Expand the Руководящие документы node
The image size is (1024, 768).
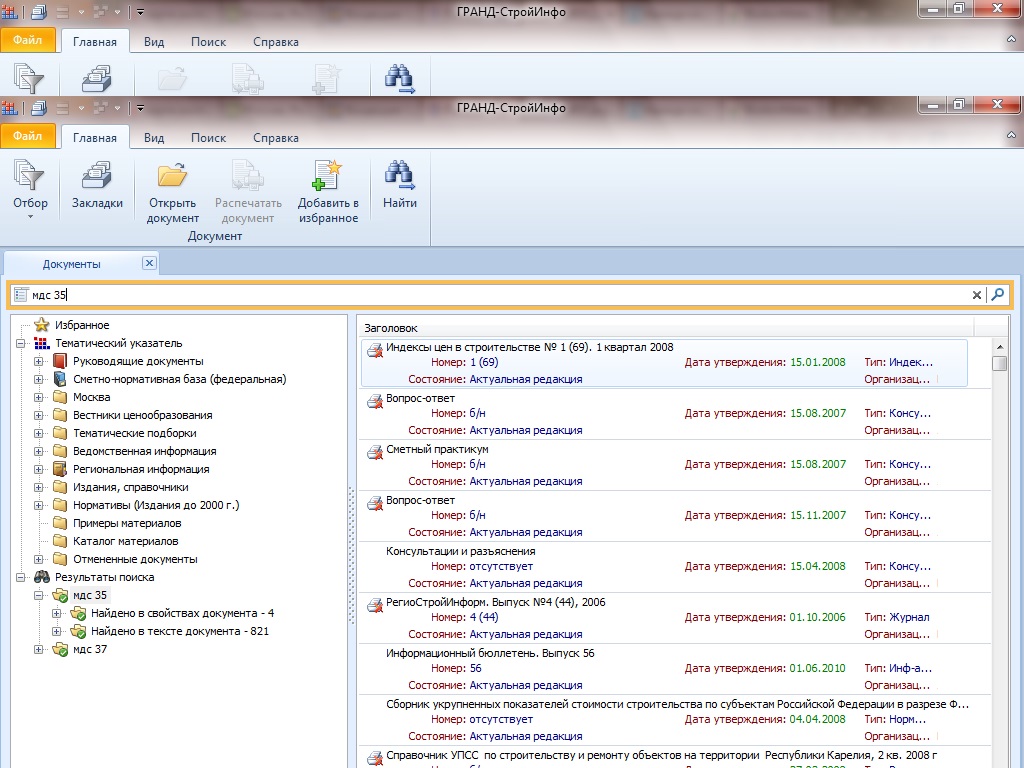[x=39, y=361]
